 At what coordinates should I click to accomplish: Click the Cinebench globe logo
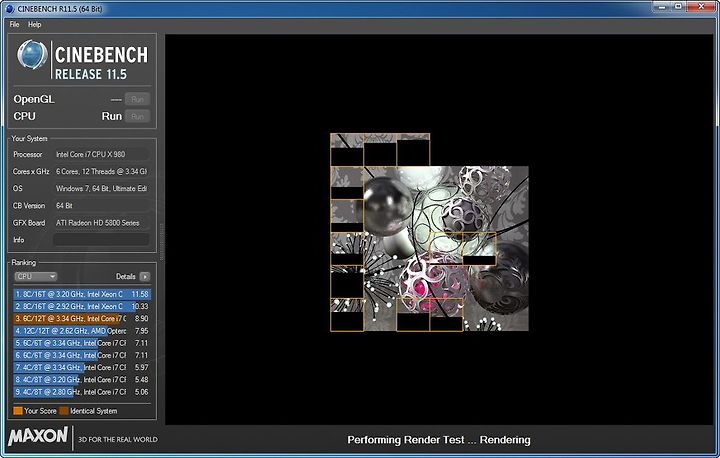click(32, 55)
